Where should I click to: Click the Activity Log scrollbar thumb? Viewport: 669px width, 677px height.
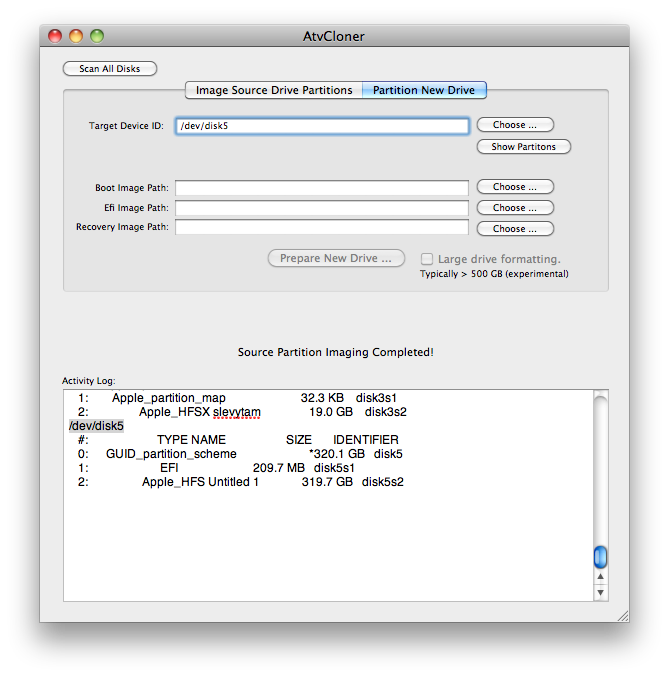[600, 556]
